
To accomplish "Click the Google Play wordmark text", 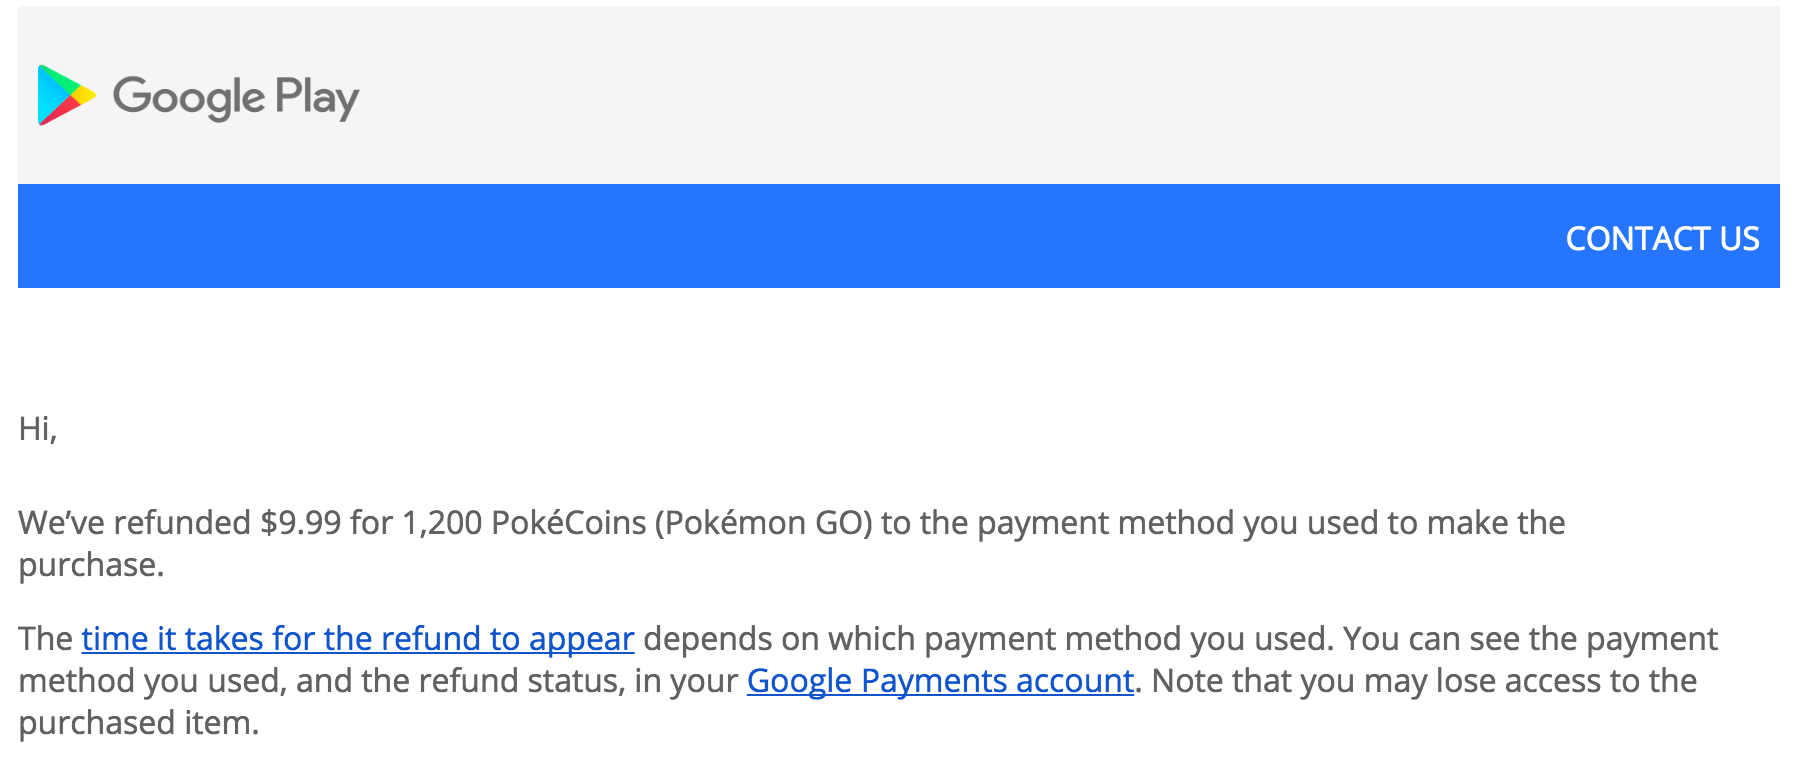I will coord(236,97).
